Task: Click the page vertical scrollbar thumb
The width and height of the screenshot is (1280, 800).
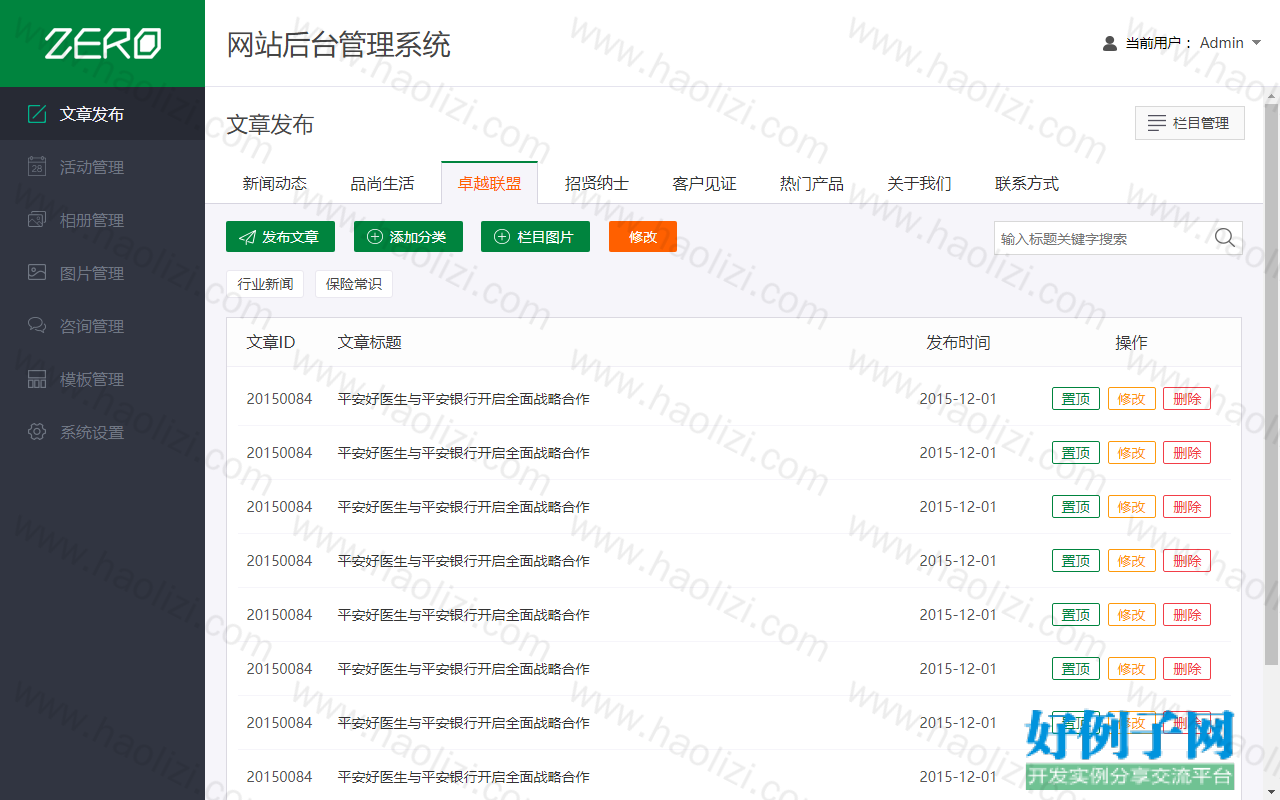Action: (x=1271, y=385)
